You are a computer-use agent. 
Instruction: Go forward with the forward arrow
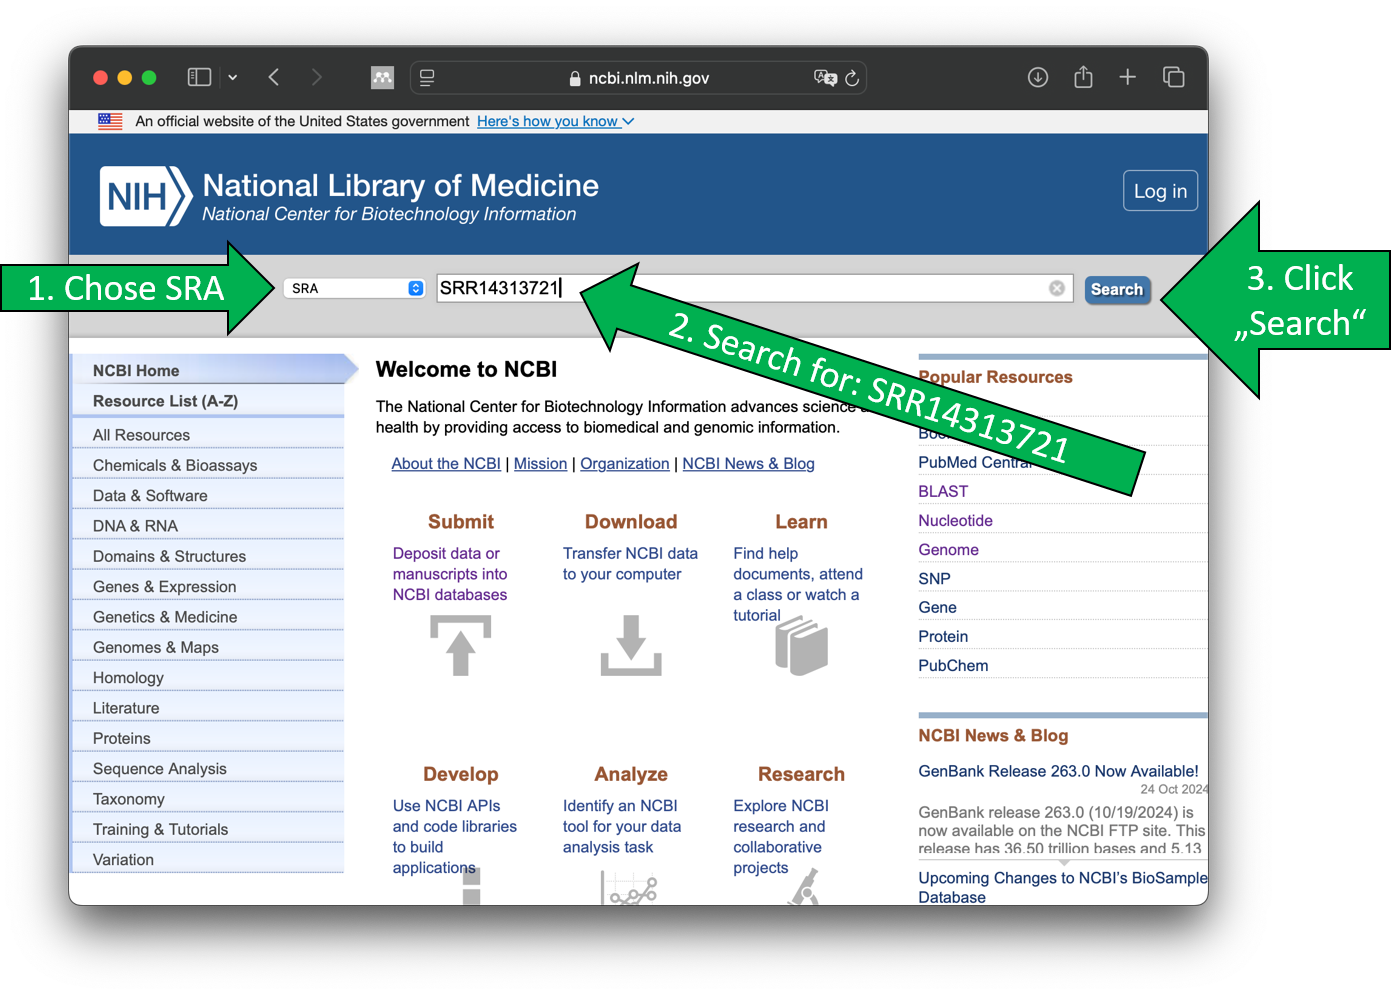point(316,77)
